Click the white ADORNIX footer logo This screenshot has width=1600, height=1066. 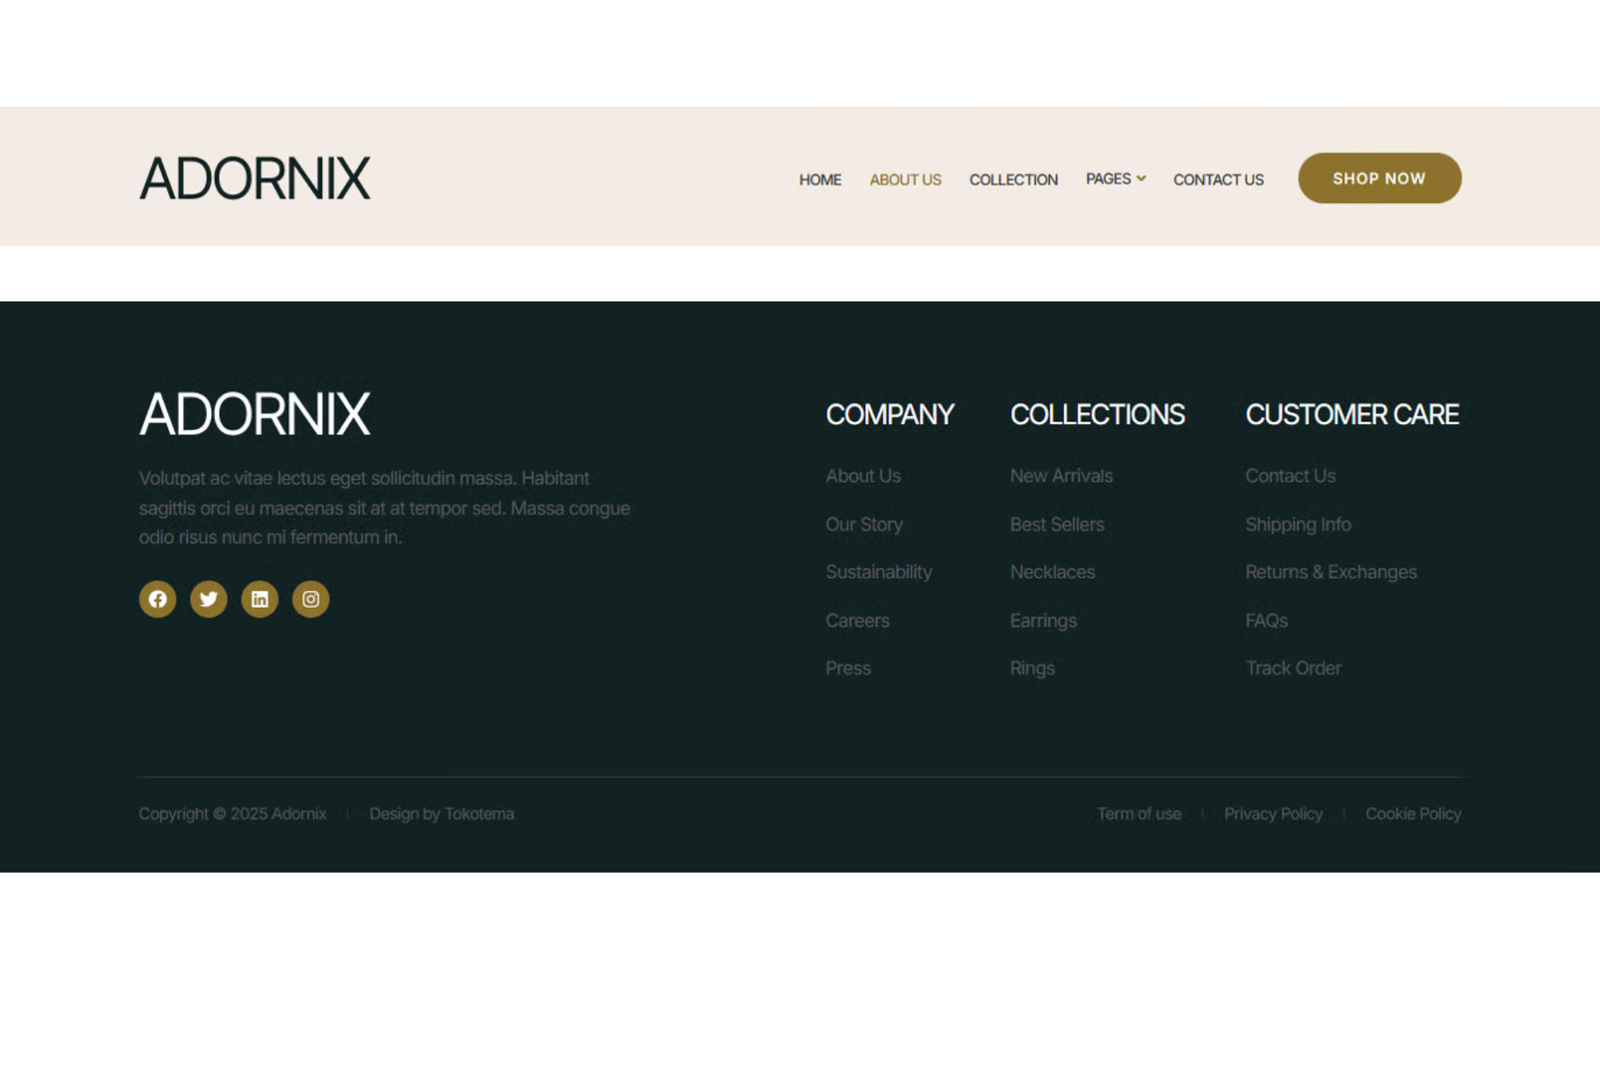click(x=255, y=414)
